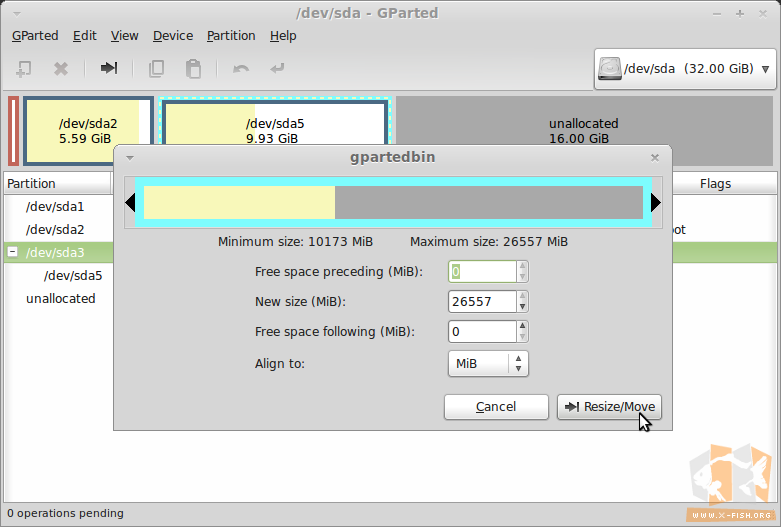Open the Partition menu
The height and width of the screenshot is (527, 781).
click(231, 36)
